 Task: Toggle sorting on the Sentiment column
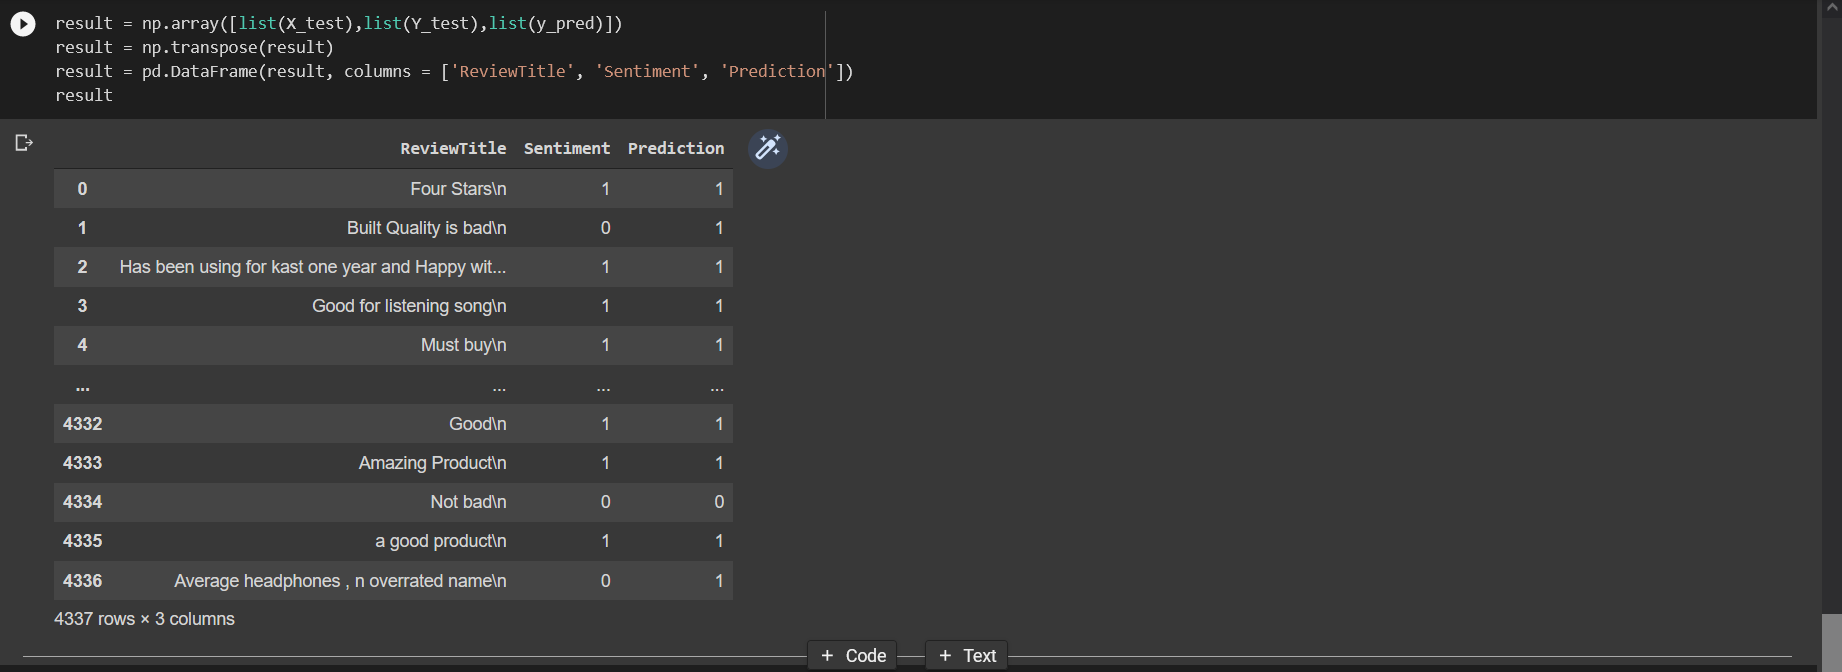coord(567,148)
